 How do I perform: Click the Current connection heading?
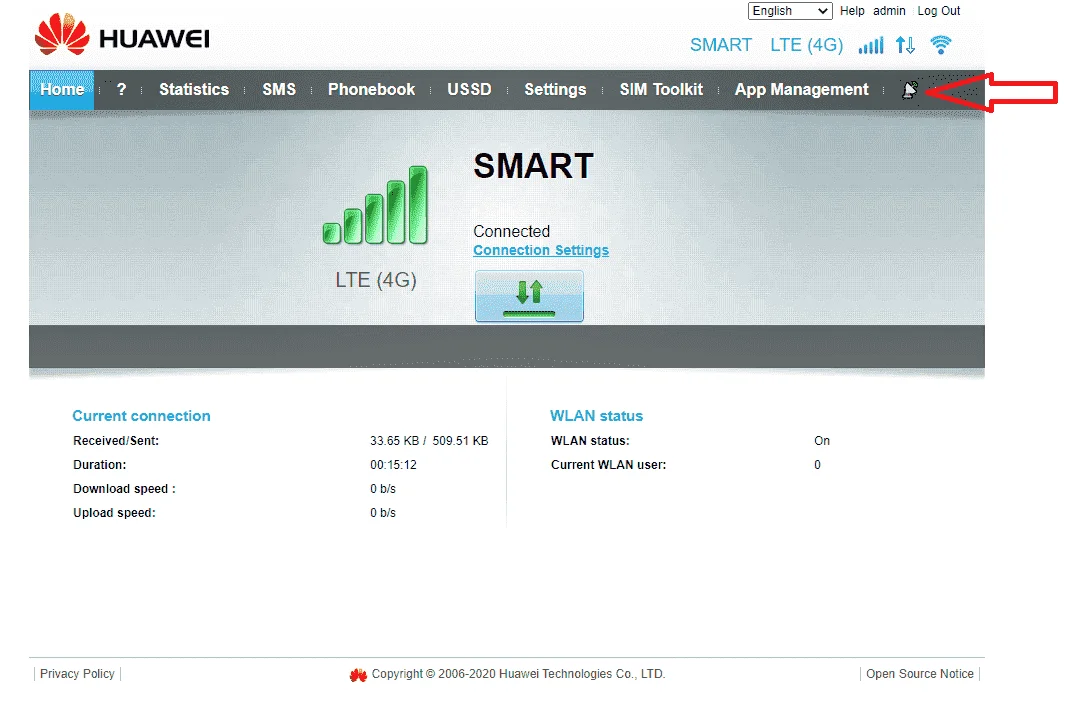pos(141,416)
